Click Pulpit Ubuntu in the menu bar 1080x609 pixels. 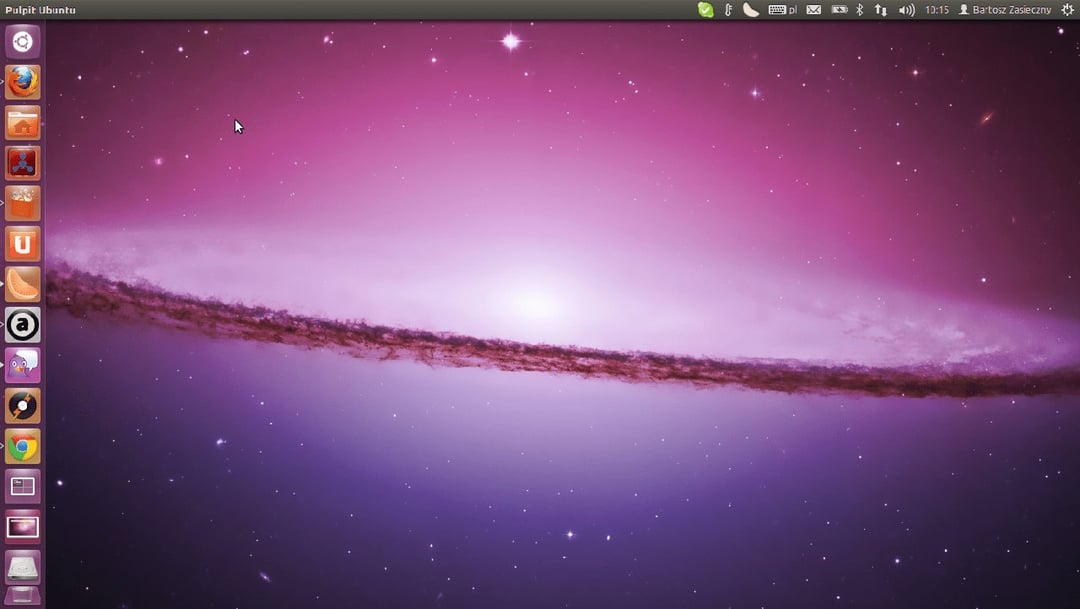coord(40,9)
